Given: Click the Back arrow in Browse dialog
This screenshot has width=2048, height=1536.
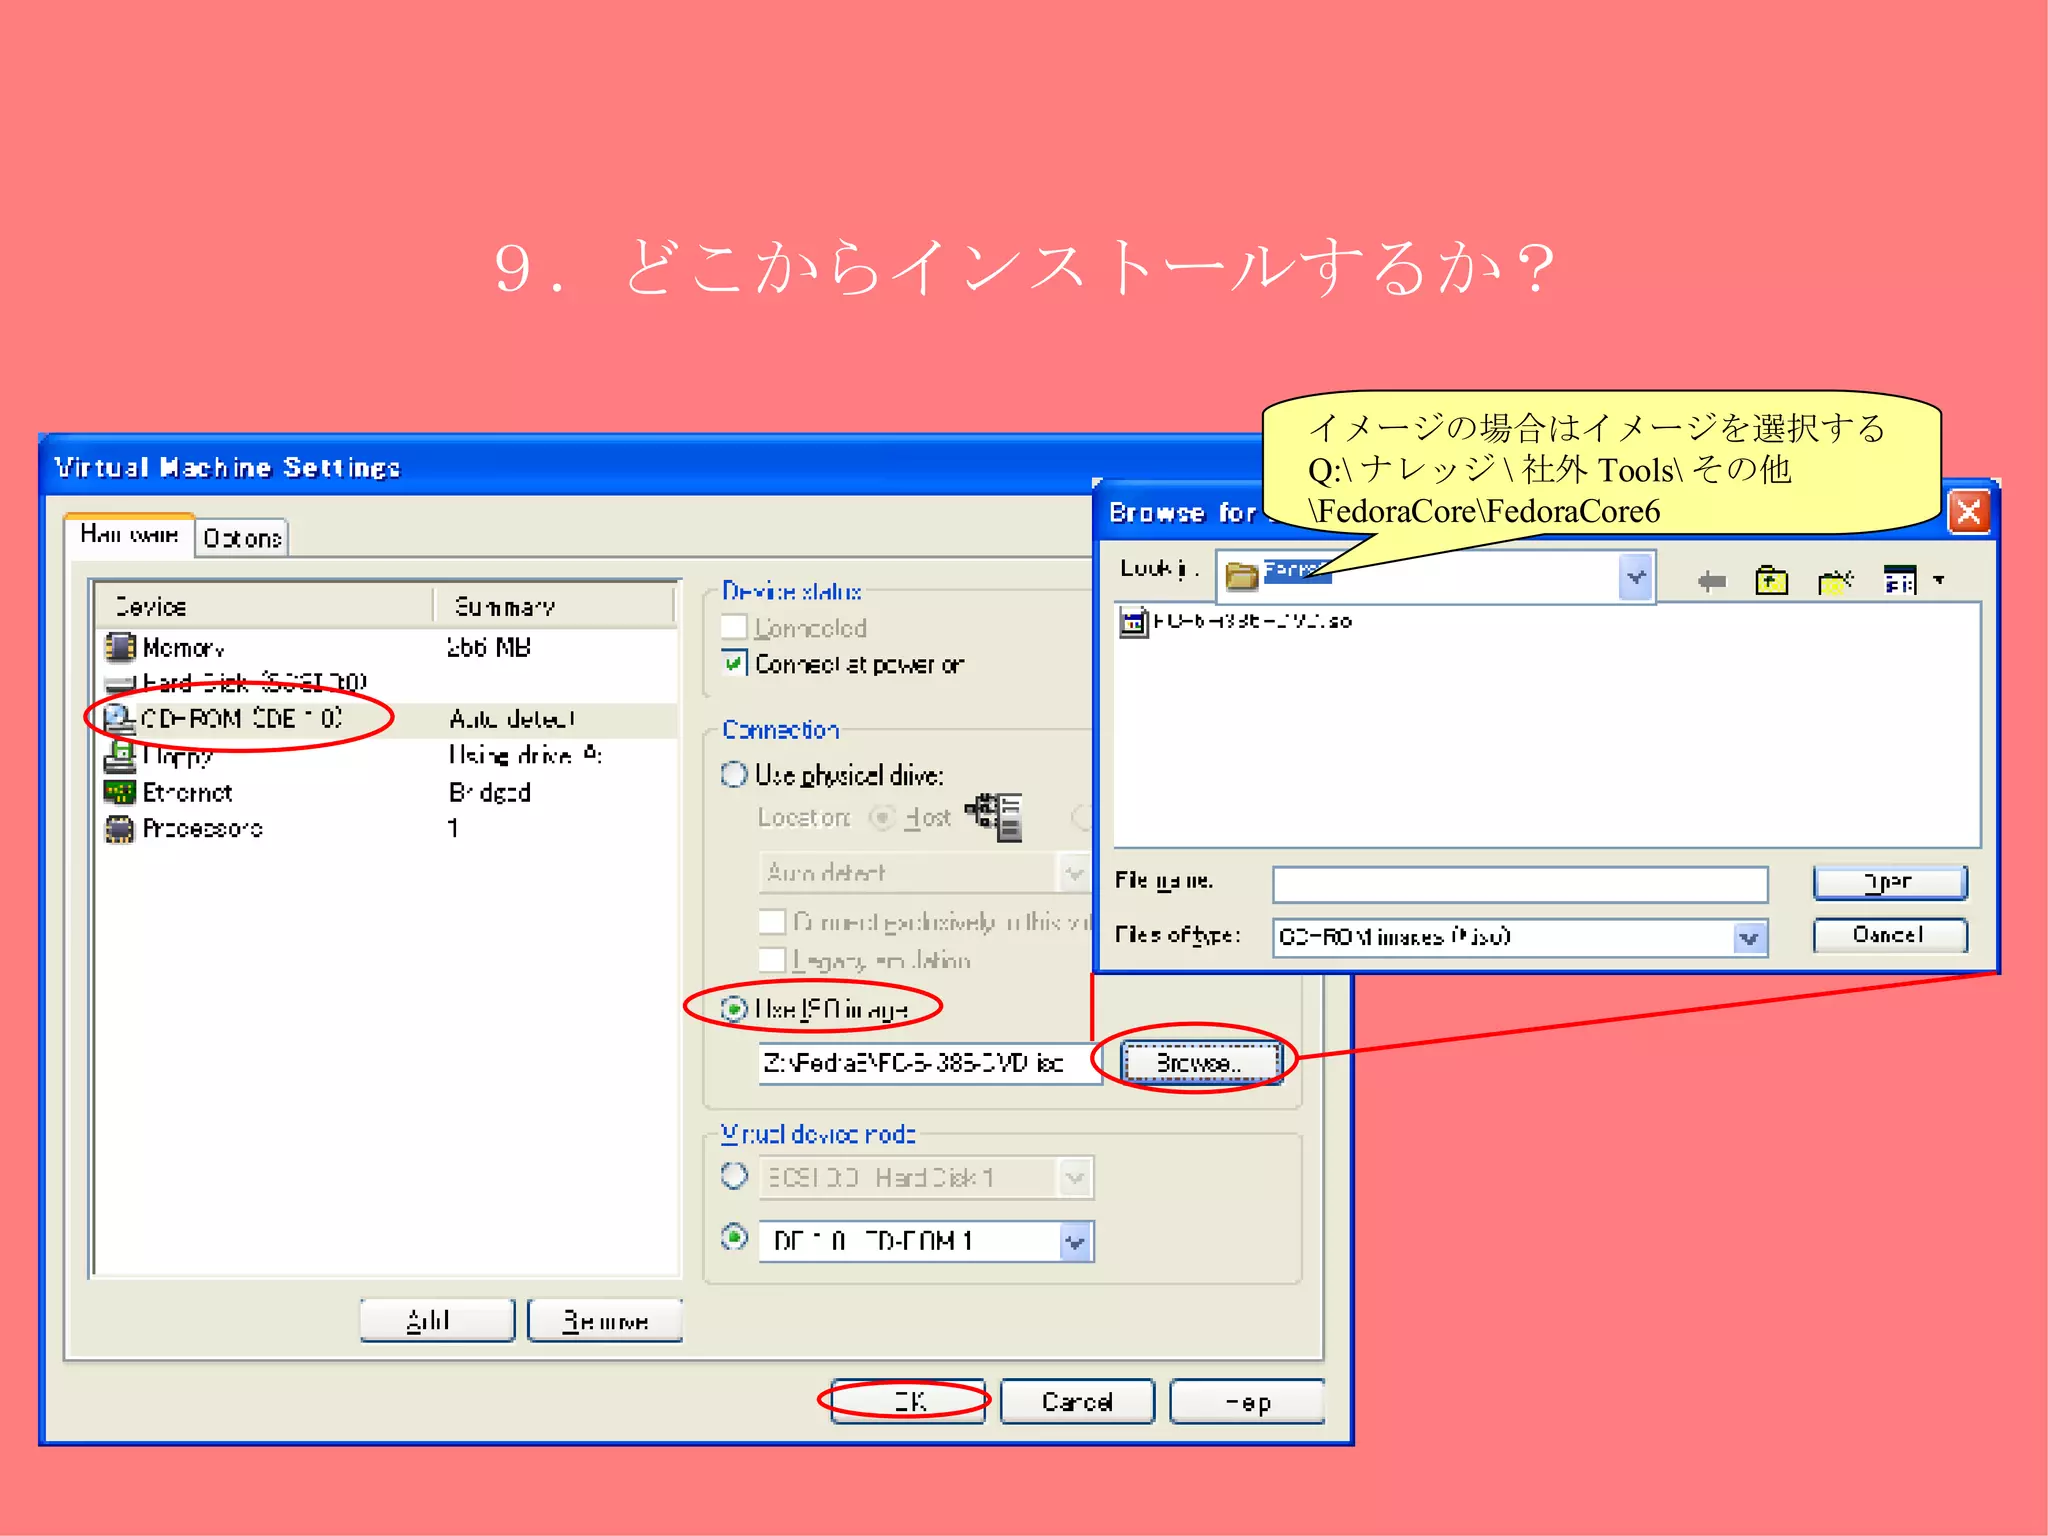Looking at the screenshot, I should [1711, 581].
